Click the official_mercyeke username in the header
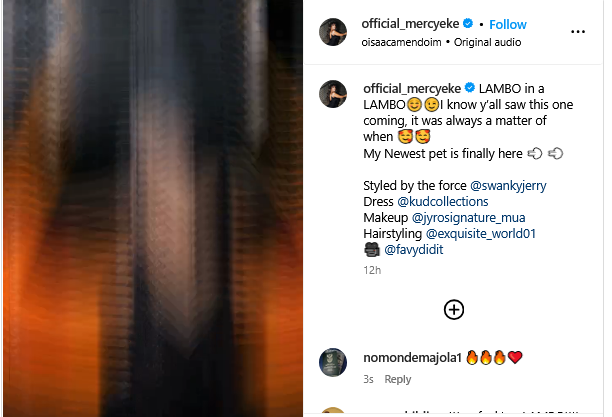Viewport: 612px width, 417px height. coord(411,24)
